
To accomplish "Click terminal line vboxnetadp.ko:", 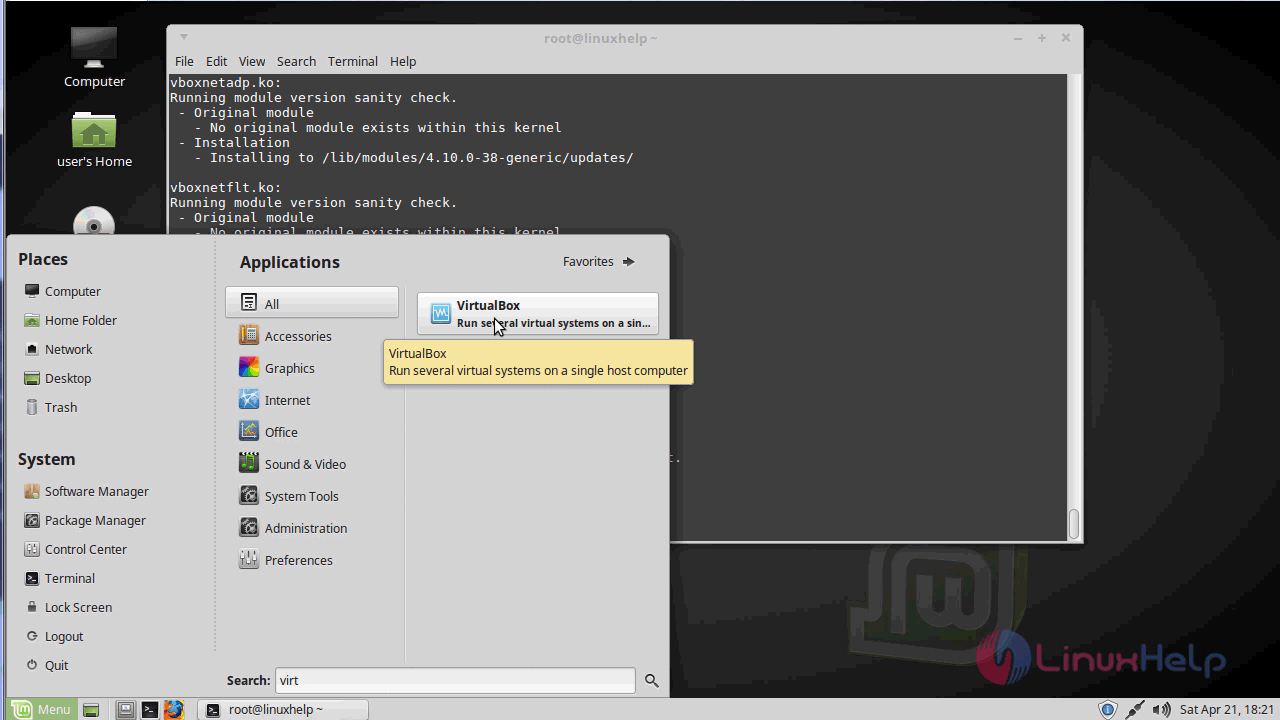I will 226,83.
